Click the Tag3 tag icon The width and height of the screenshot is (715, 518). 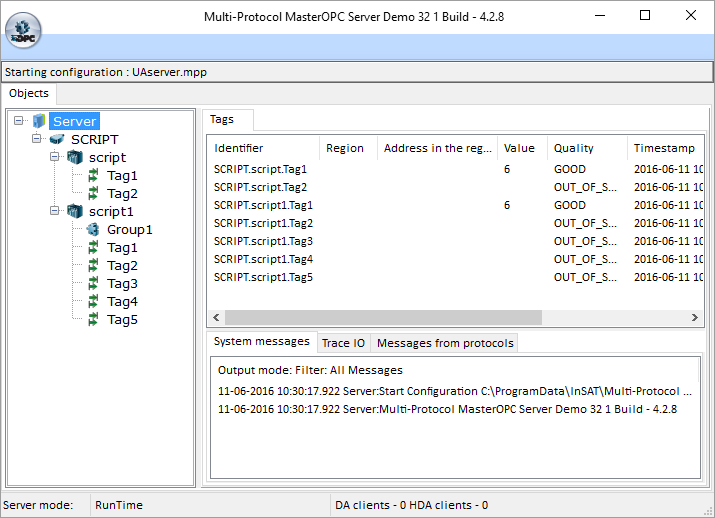(93, 284)
